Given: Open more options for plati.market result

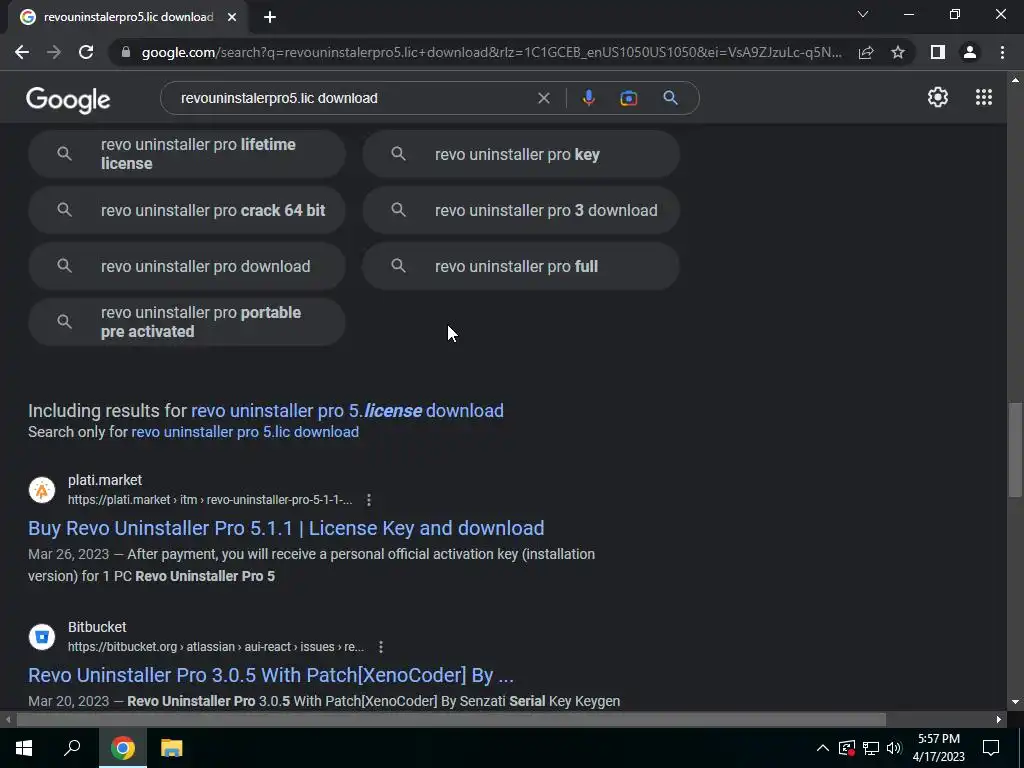Looking at the screenshot, I should [369, 500].
